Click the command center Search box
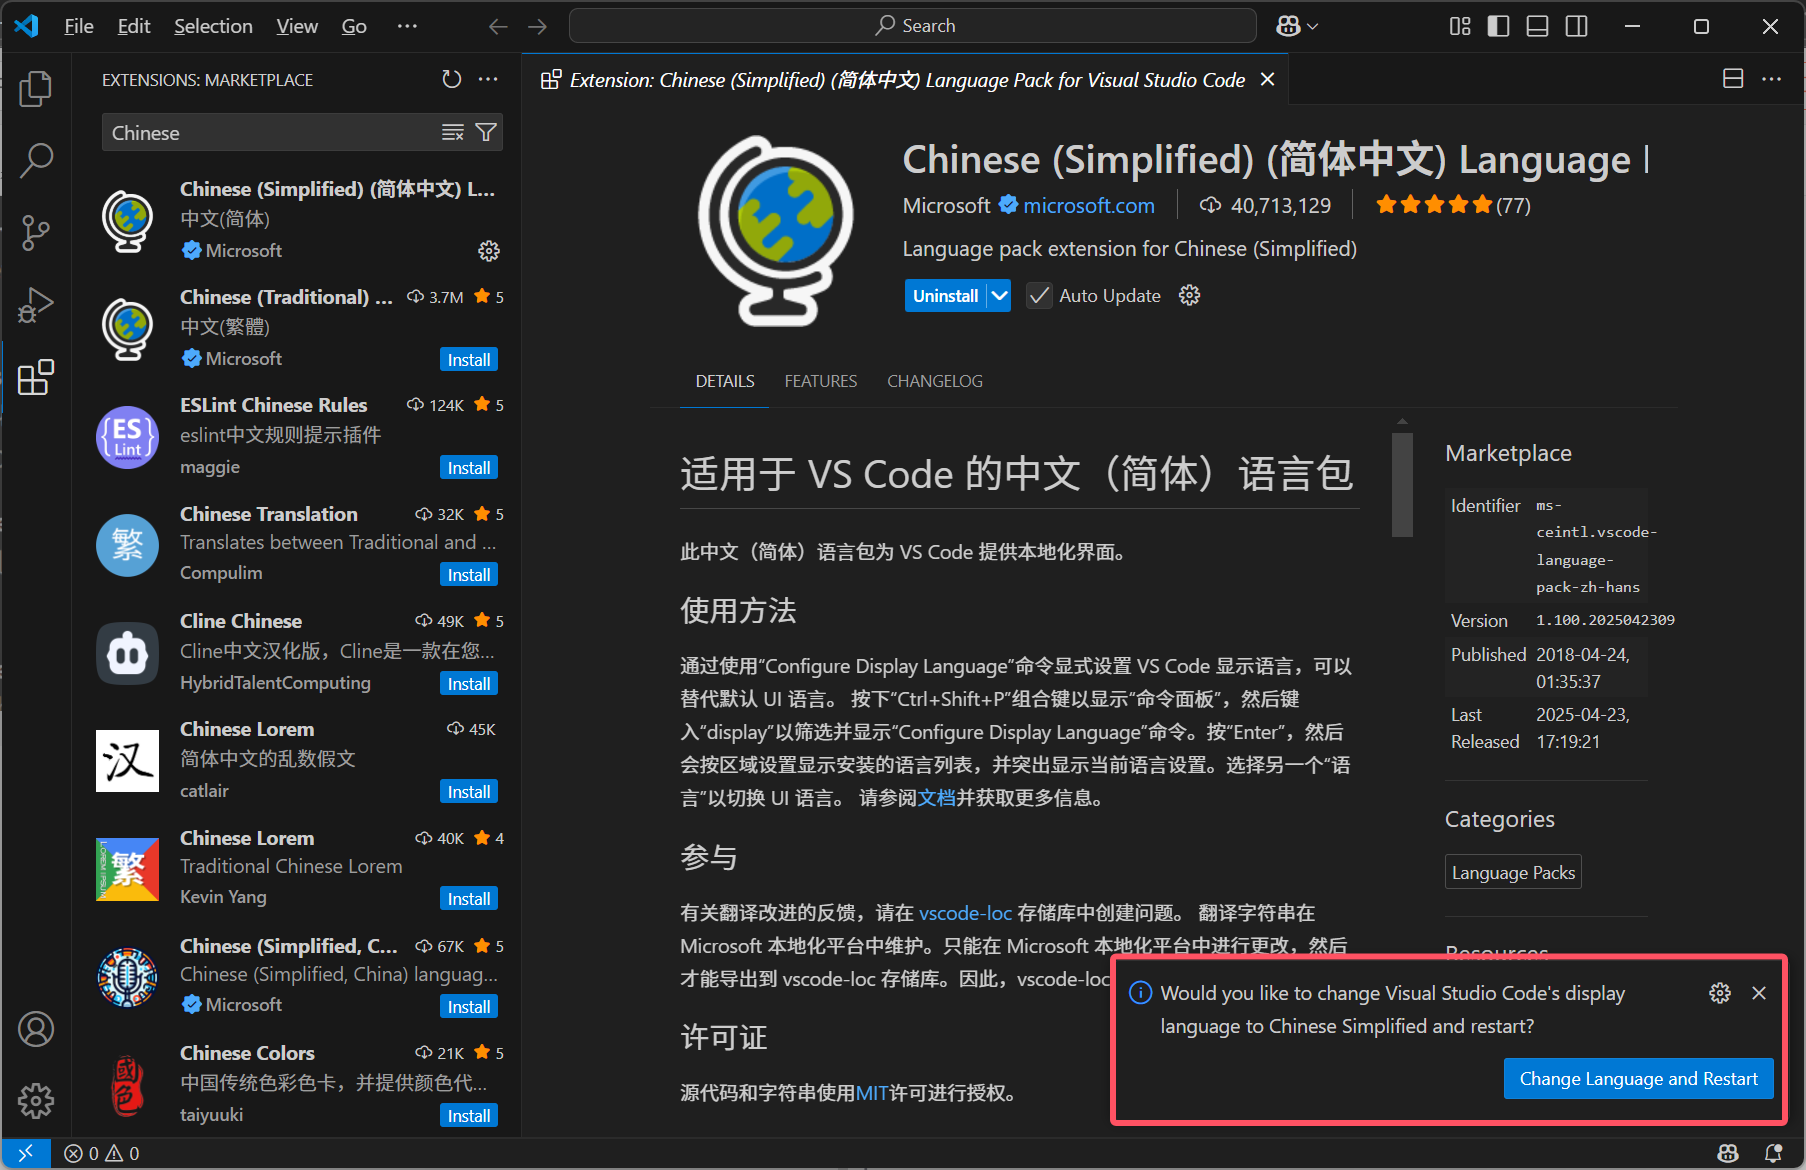 (913, 26)
